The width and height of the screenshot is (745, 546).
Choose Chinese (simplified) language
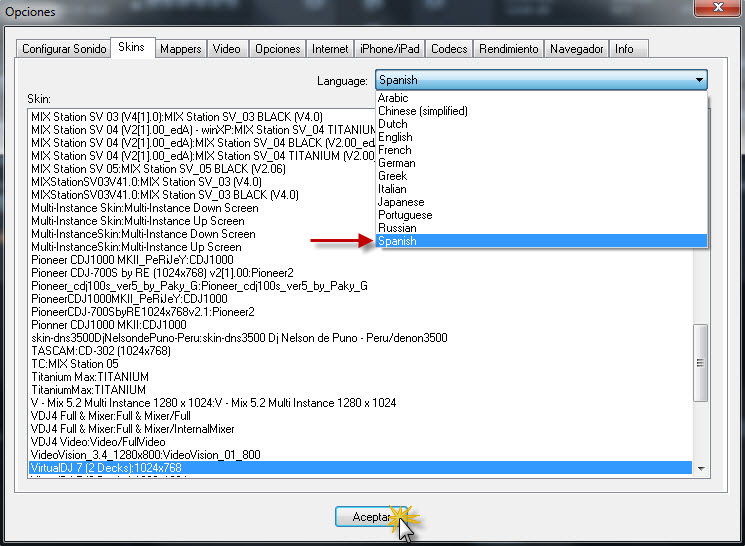pos(541,111)
